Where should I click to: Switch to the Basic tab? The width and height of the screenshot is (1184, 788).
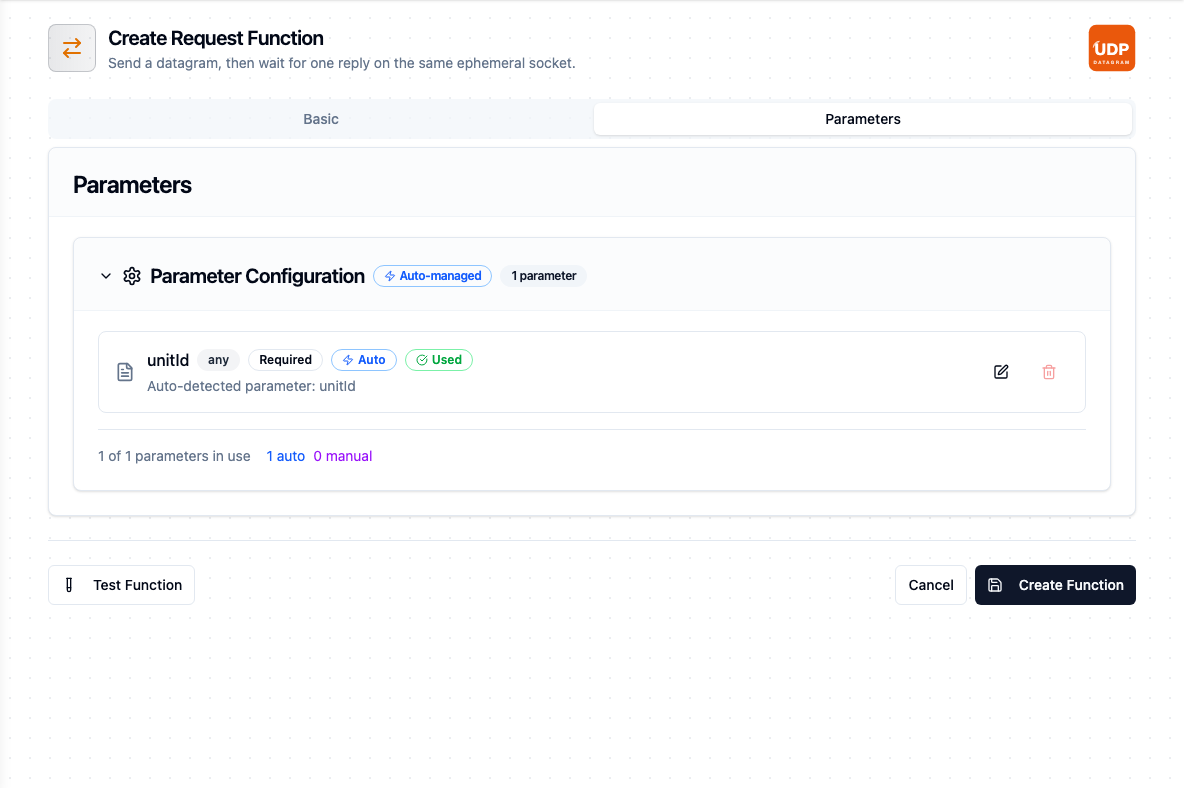pyautogui.click(x=321, y=119)
